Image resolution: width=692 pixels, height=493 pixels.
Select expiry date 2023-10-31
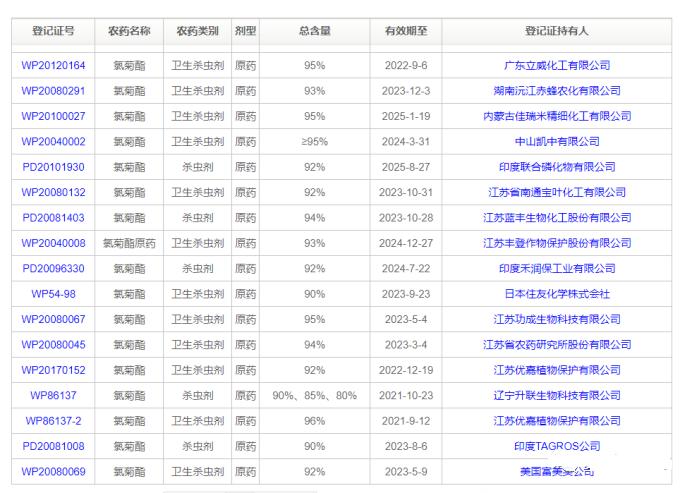(x=406, y=192)
